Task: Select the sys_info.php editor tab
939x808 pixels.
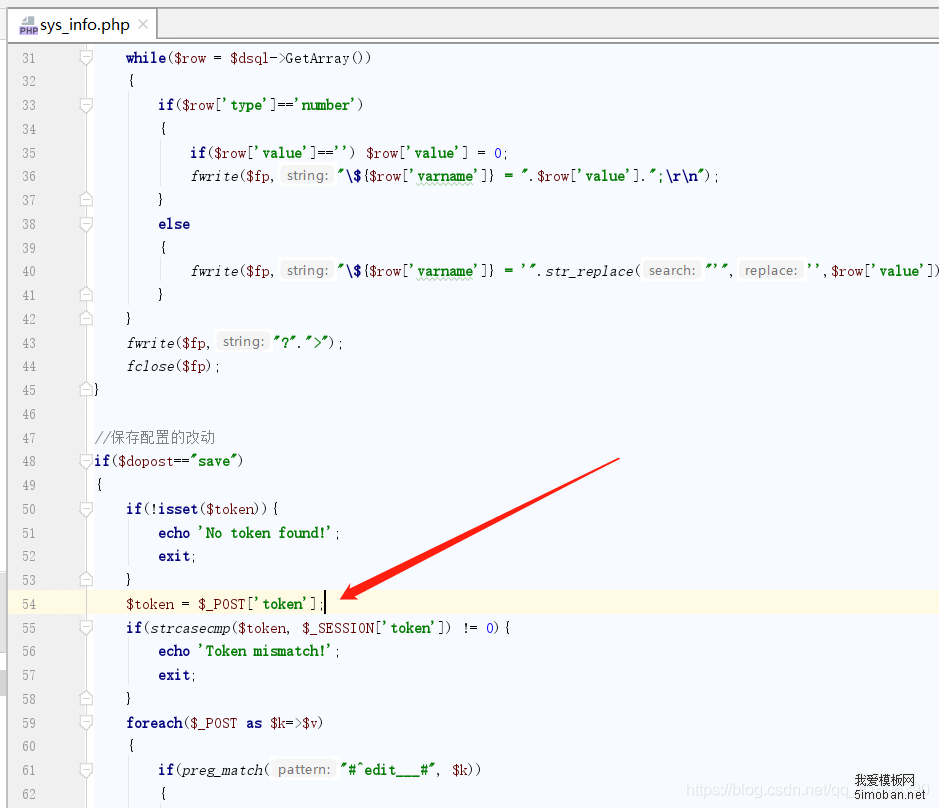Action: click(x=84, y=25)
